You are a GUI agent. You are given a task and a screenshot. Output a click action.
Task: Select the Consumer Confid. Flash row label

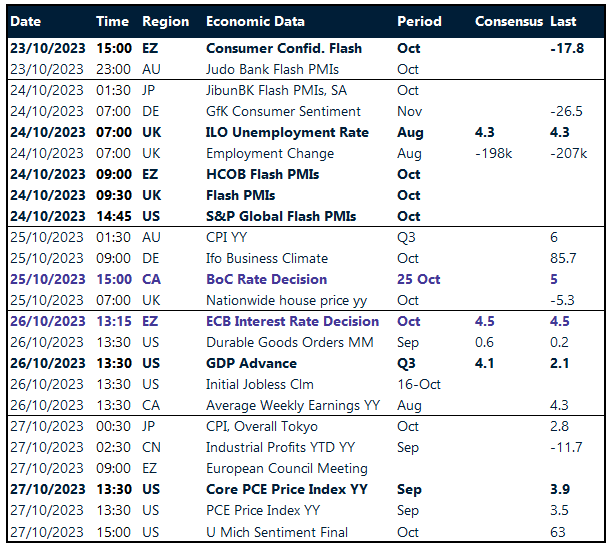pyautogui.click(x=284, y=48)
